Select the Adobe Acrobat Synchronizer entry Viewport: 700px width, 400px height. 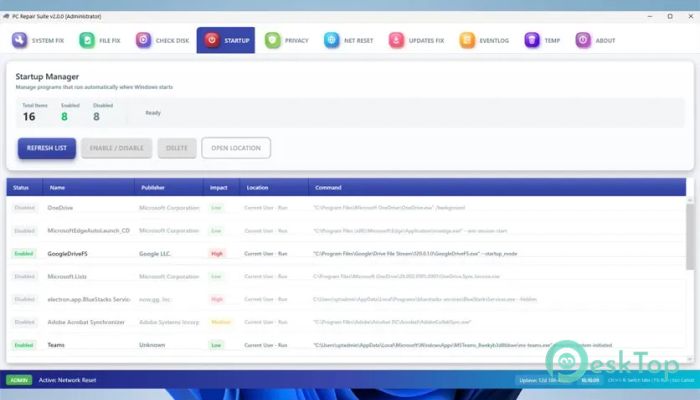tap(346, 322)
